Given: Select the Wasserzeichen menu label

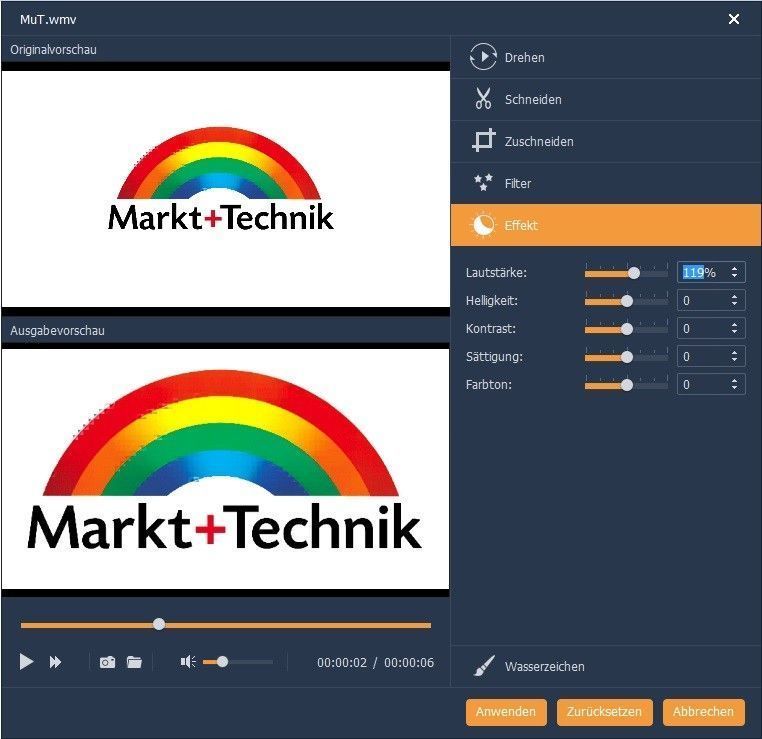Looking at the screenshot, I should tap(544, 666).
